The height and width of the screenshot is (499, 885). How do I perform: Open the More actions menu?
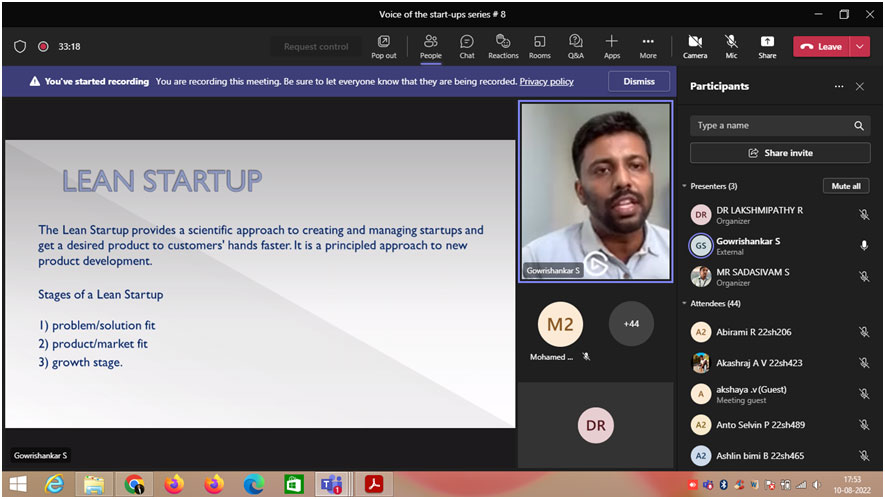(x=648, y=46)
